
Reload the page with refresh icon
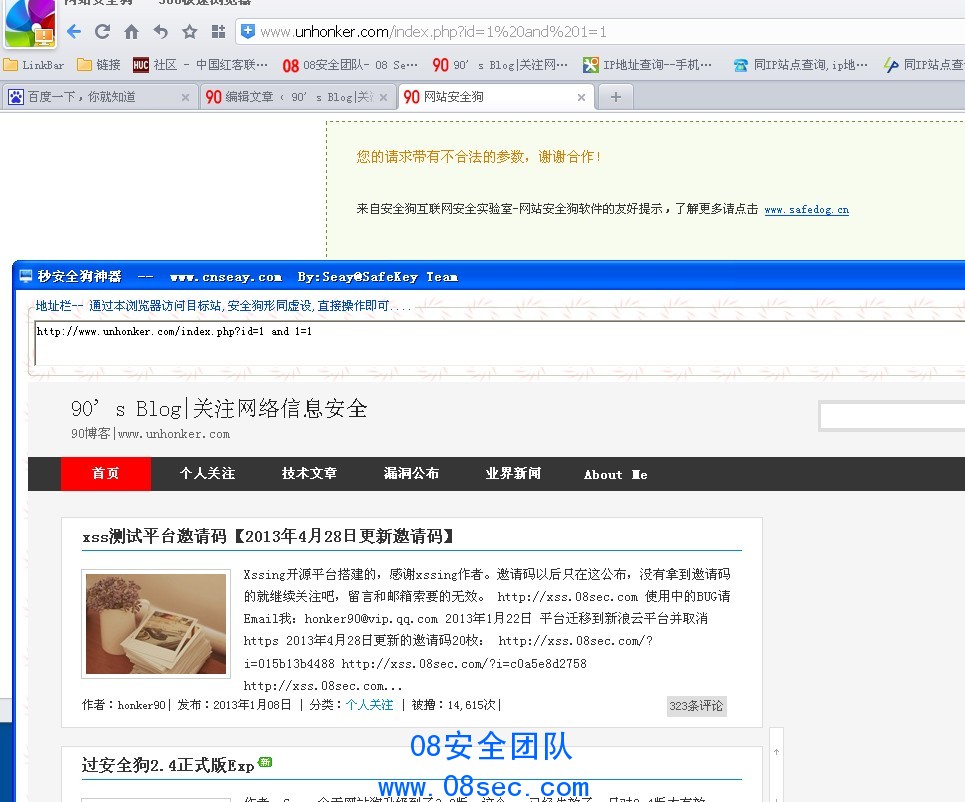point(102,31)
